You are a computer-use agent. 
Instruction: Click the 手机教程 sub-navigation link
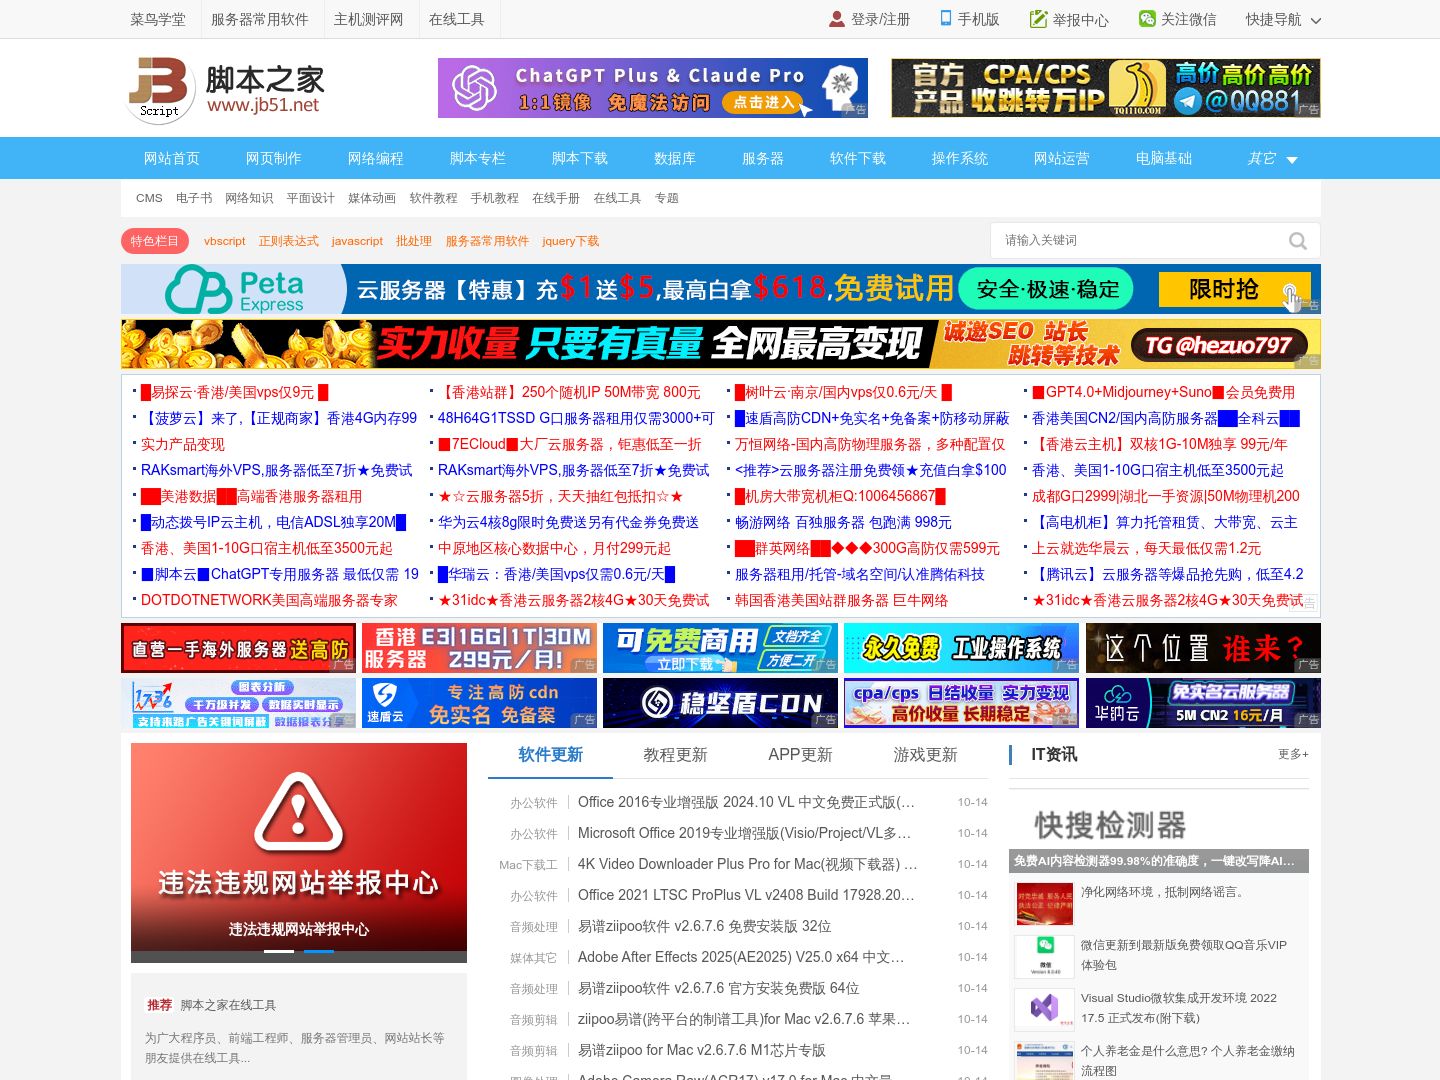(494, 198)
